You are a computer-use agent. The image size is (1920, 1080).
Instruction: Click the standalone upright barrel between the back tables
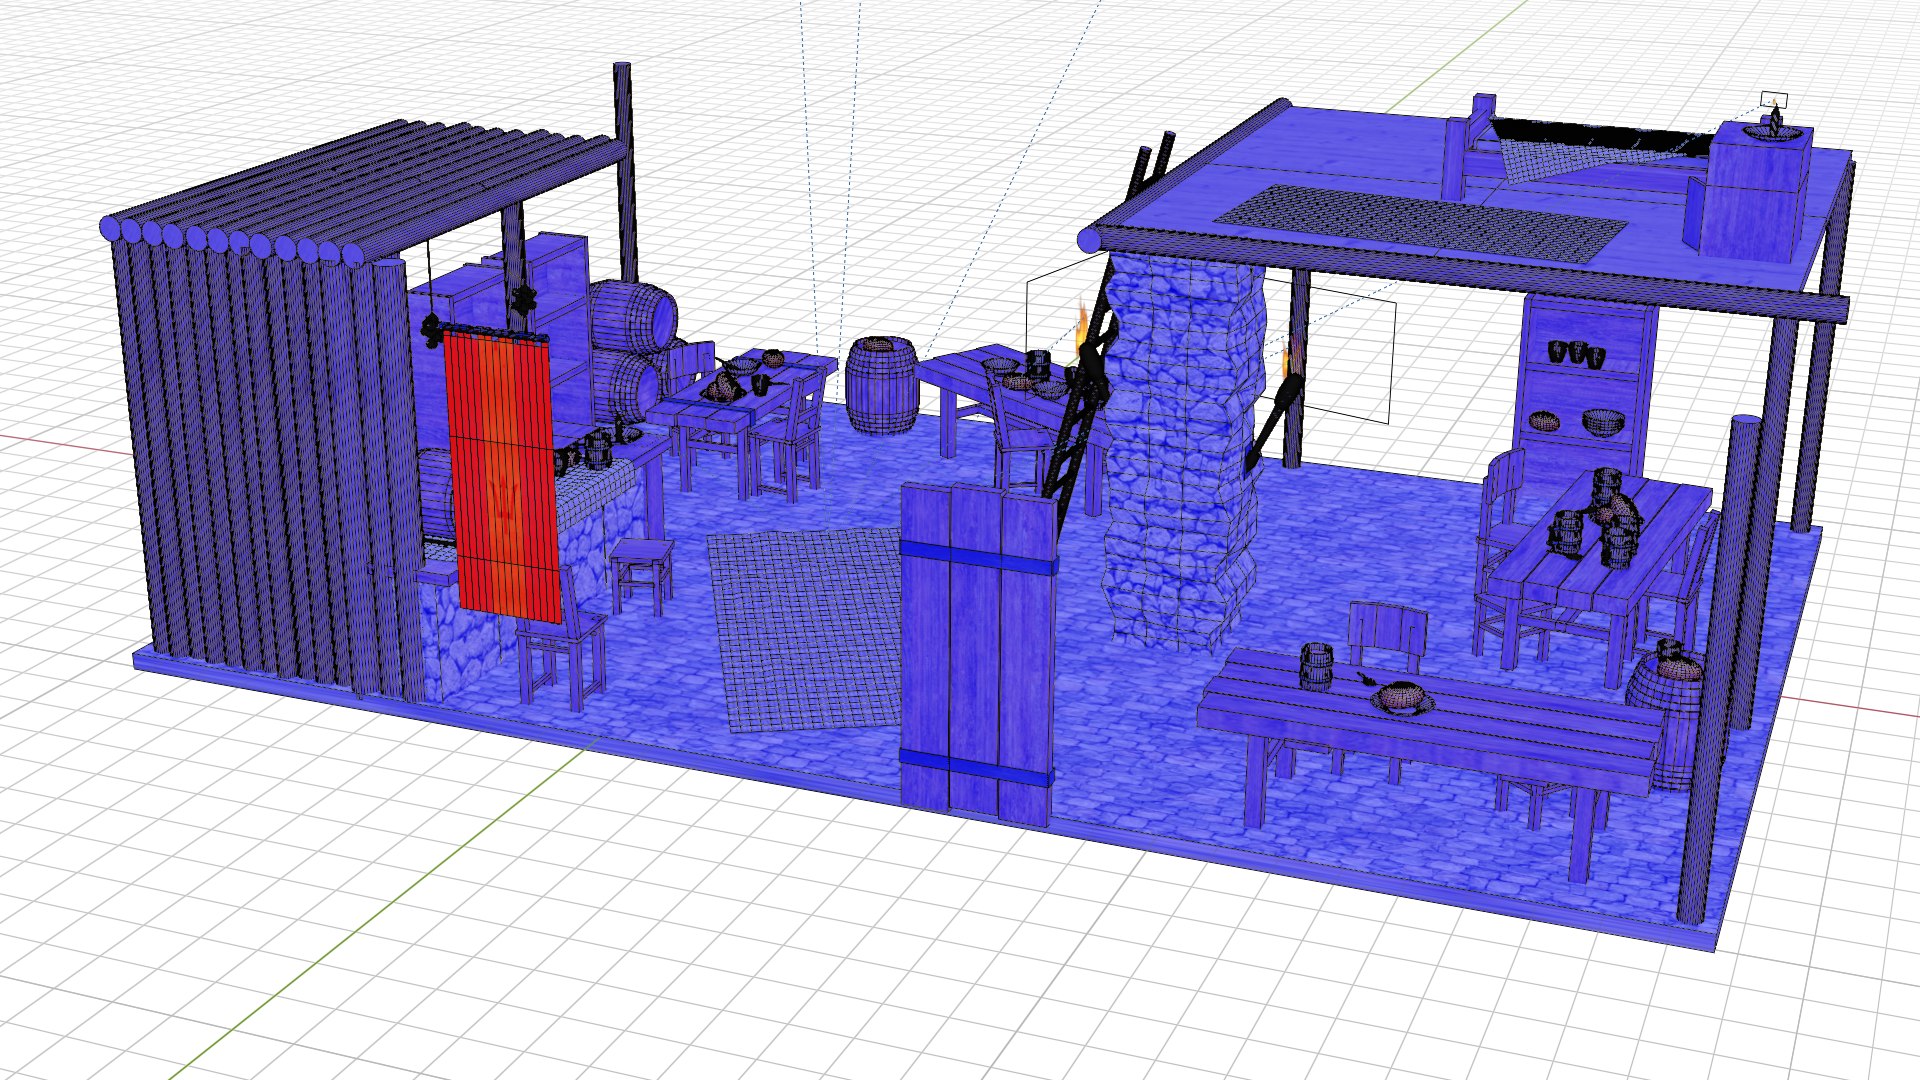[x=881, y=384]
